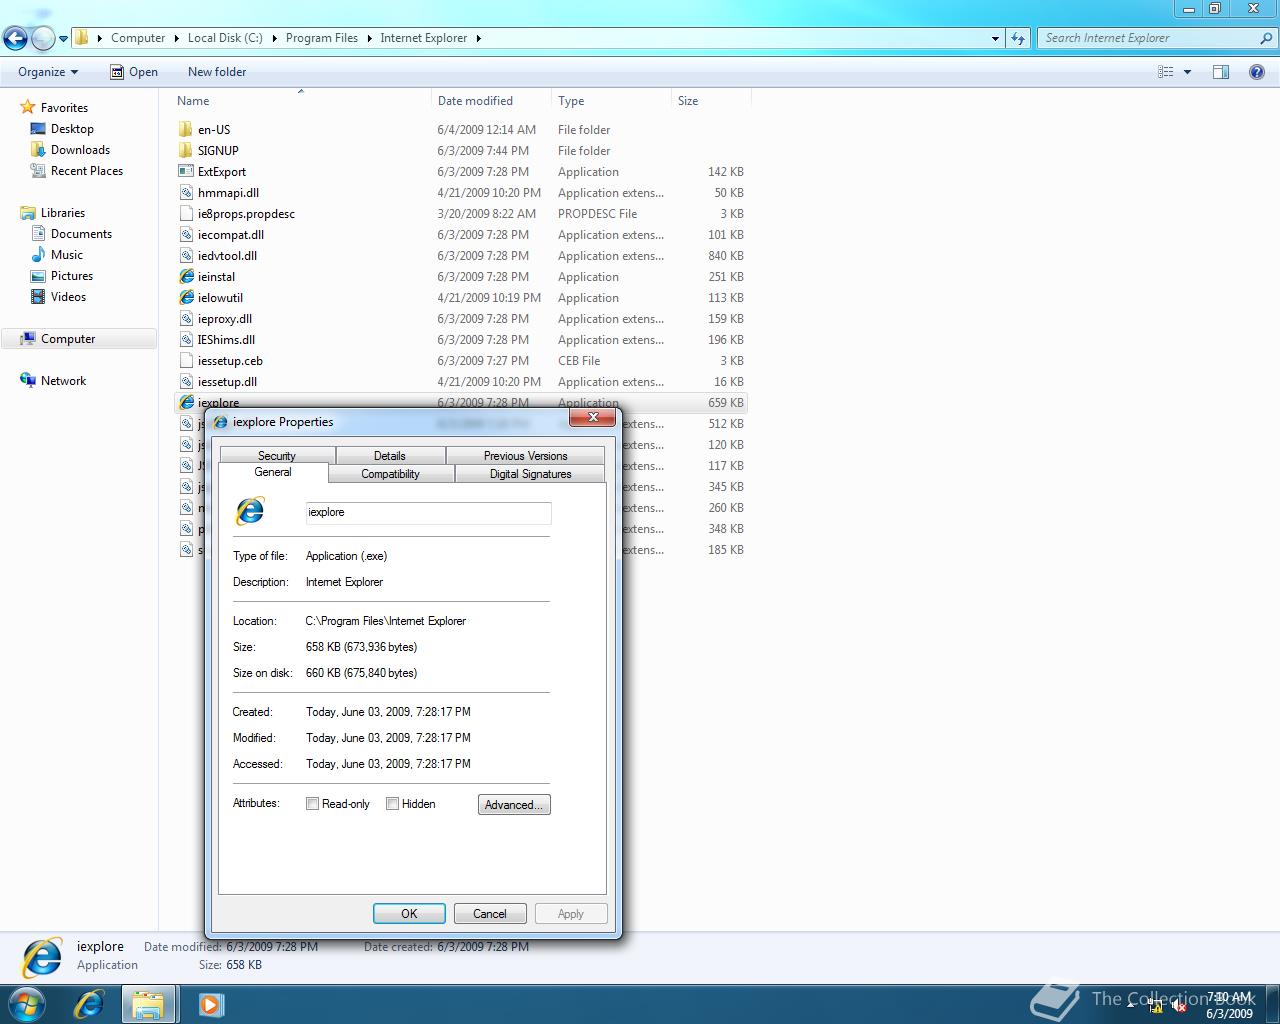Viewport: 1280px width, 1024px height.
Task: Click the Back navigation arrow
Action: (x=15, y=39)
